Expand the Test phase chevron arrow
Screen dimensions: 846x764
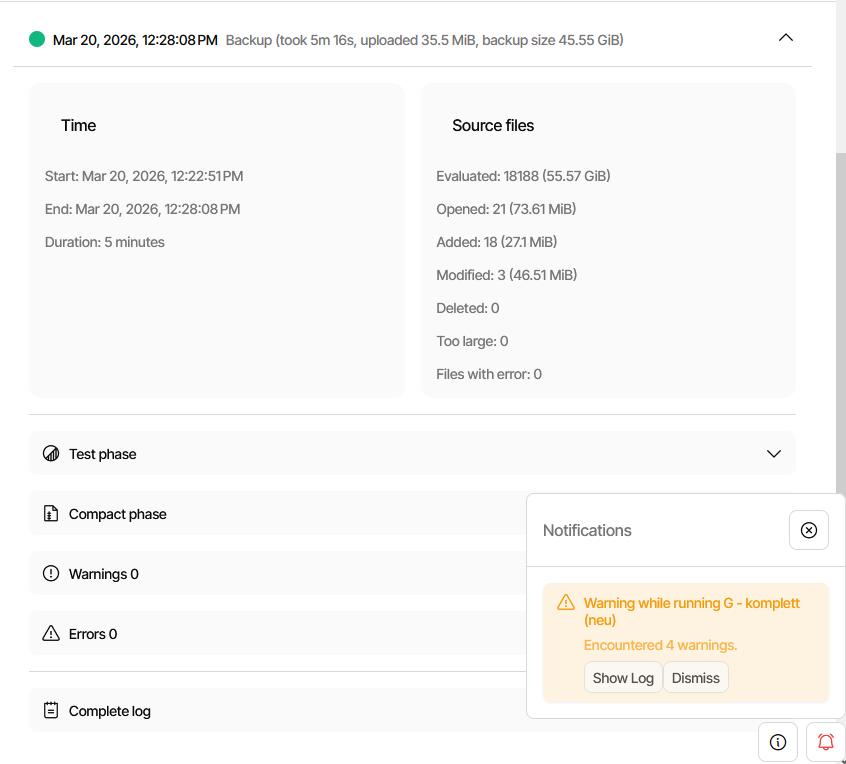773,454
